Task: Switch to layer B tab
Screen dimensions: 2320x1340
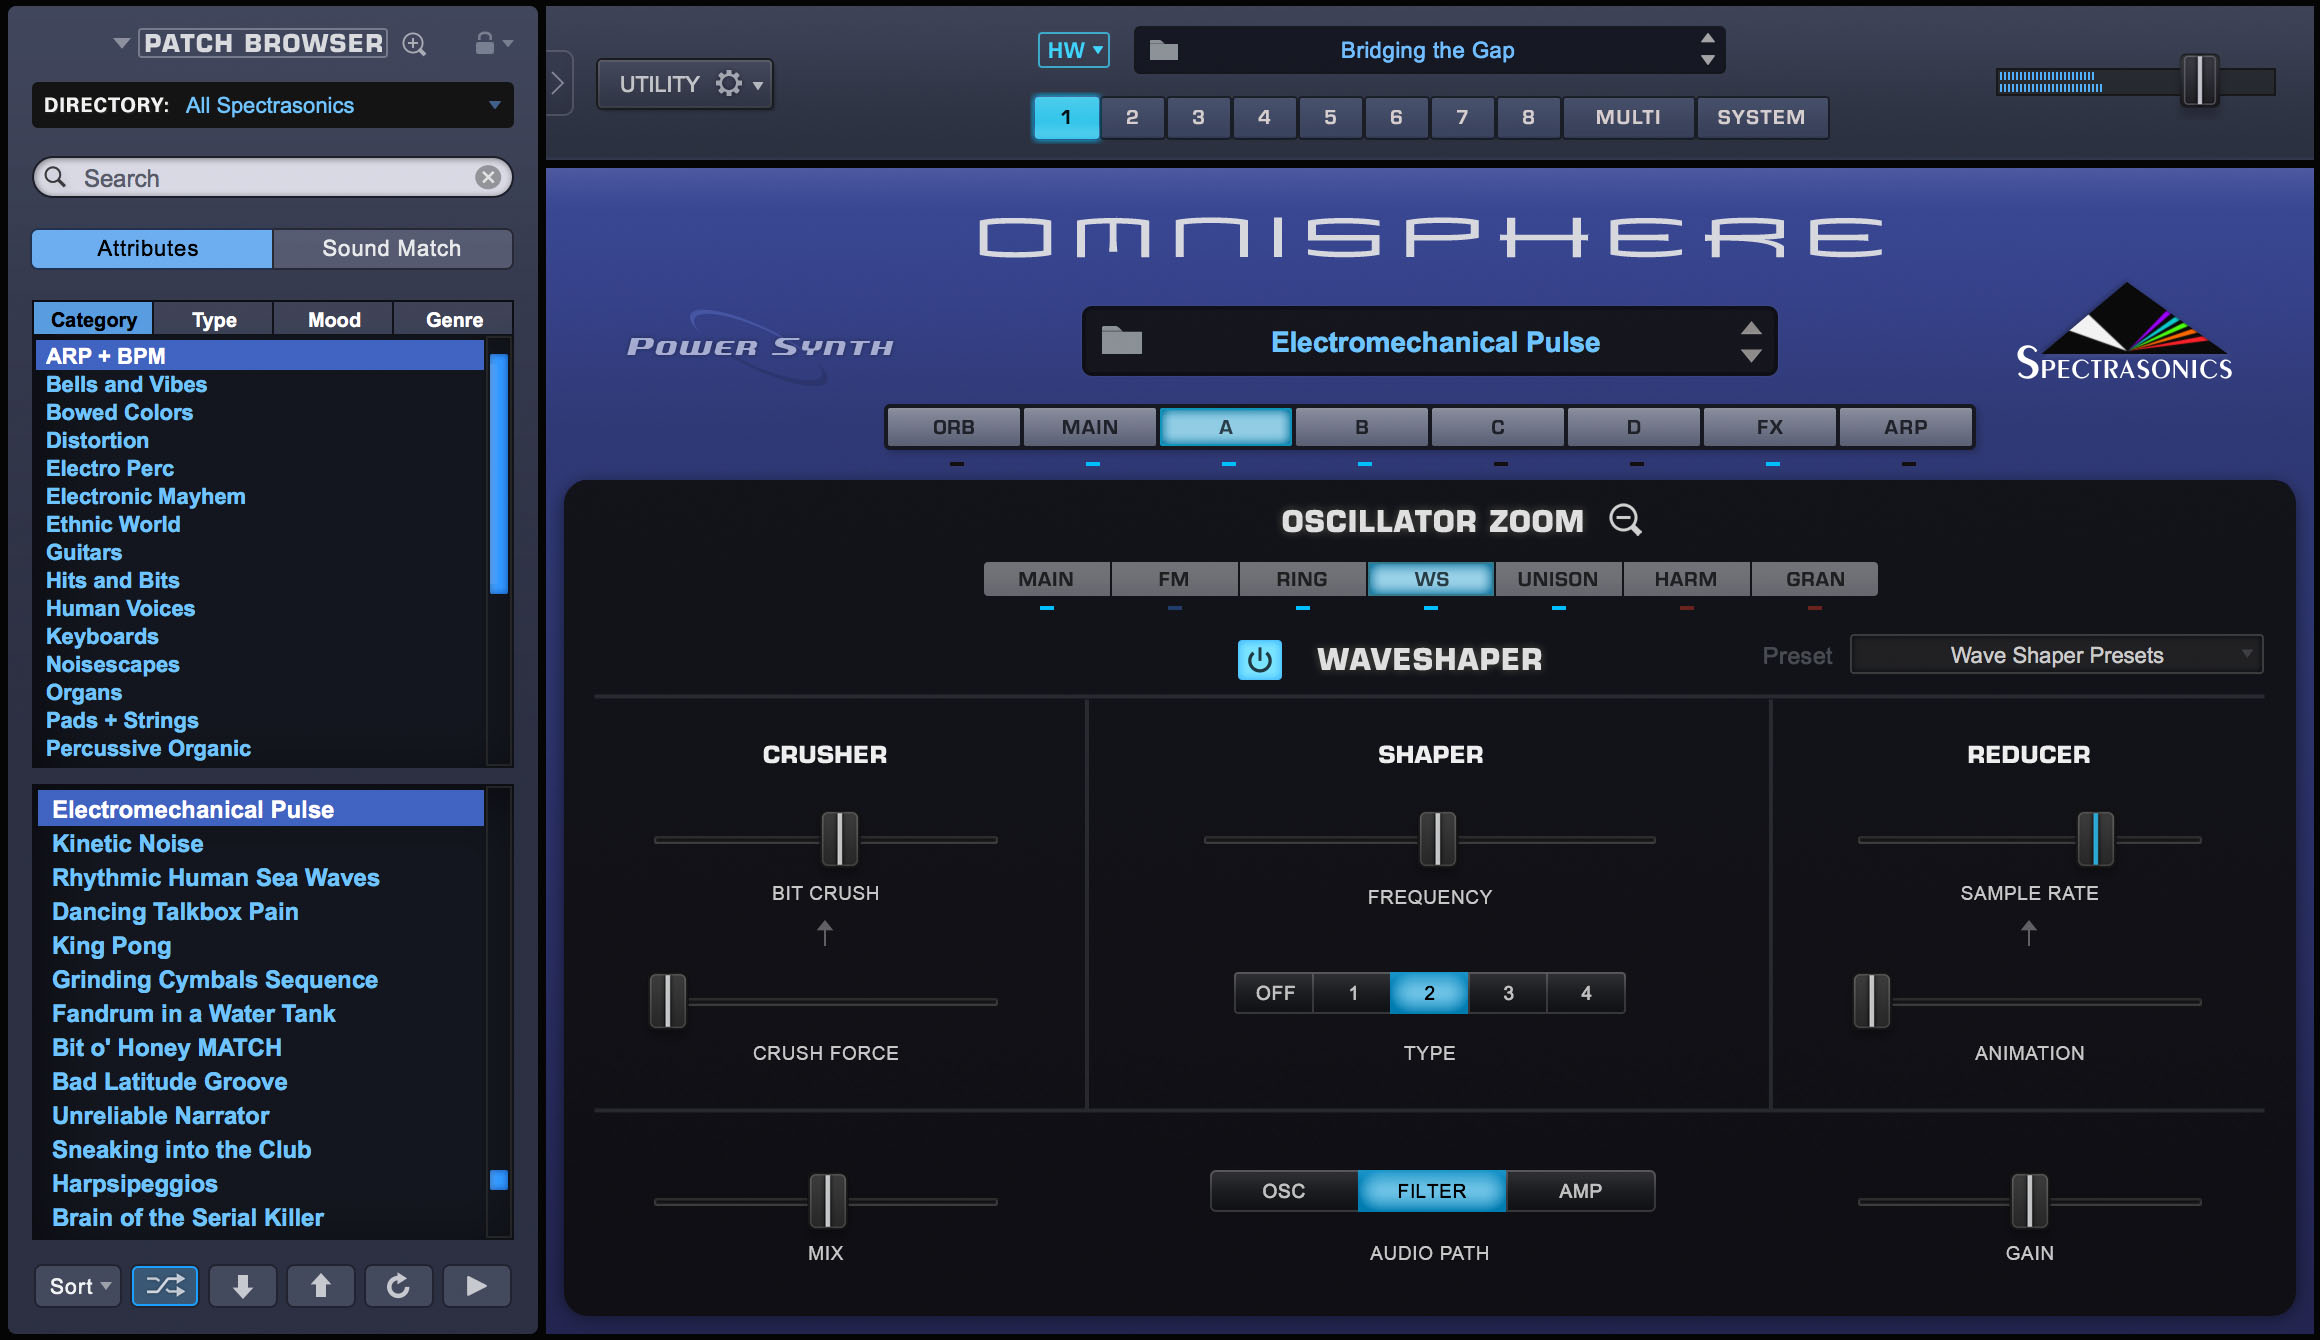Action: pyautogui.click(x=1362, y=427)
